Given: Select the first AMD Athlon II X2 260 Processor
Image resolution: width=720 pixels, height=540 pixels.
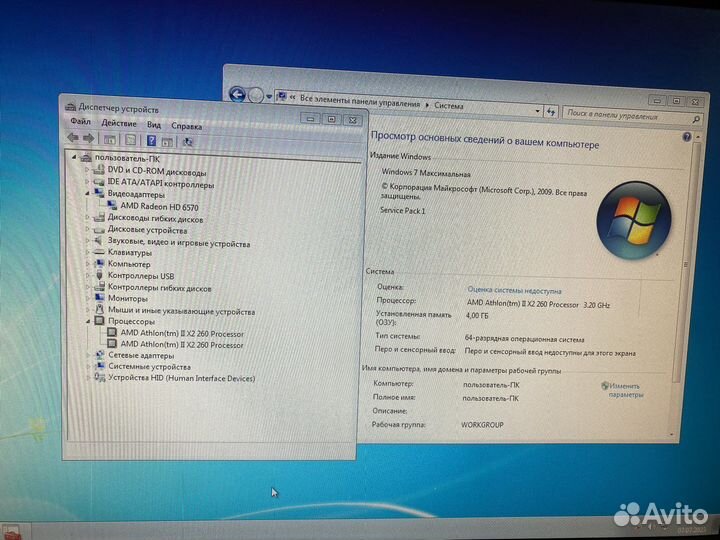Looking at the screenshot, I should click(x=182, y=334).
